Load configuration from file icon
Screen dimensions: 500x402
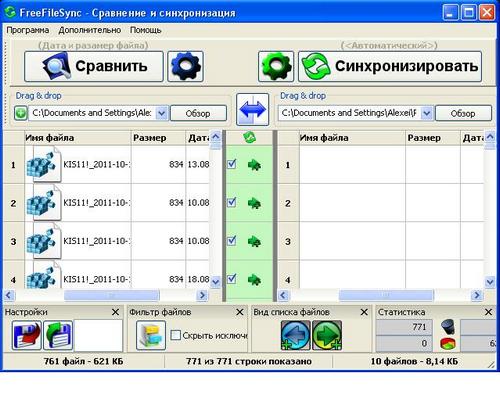58,335
